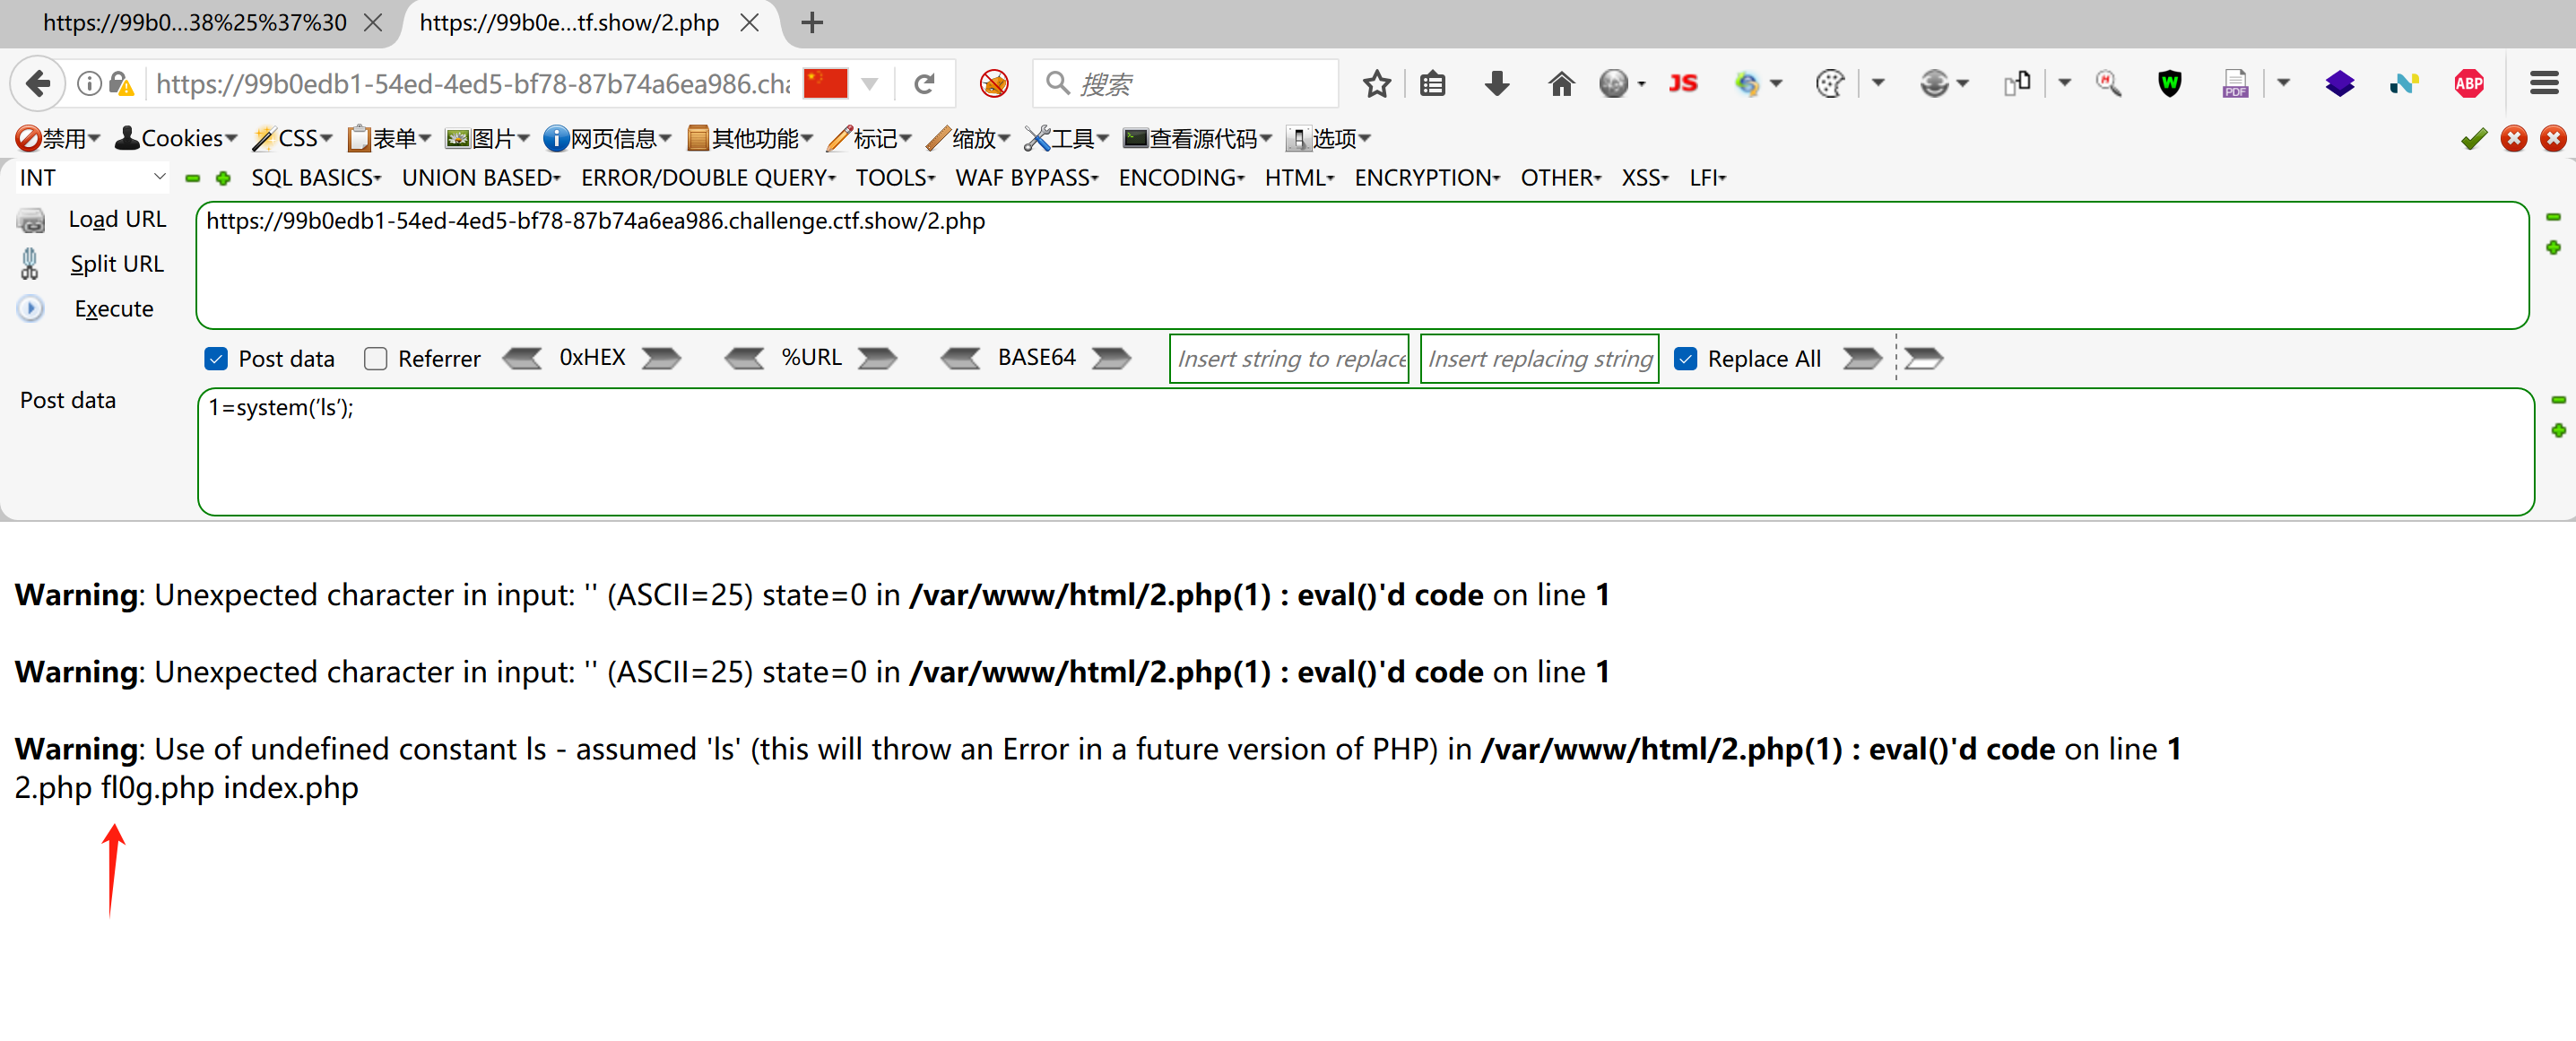Click the red JS toolbar icon

pos(1682,84)
